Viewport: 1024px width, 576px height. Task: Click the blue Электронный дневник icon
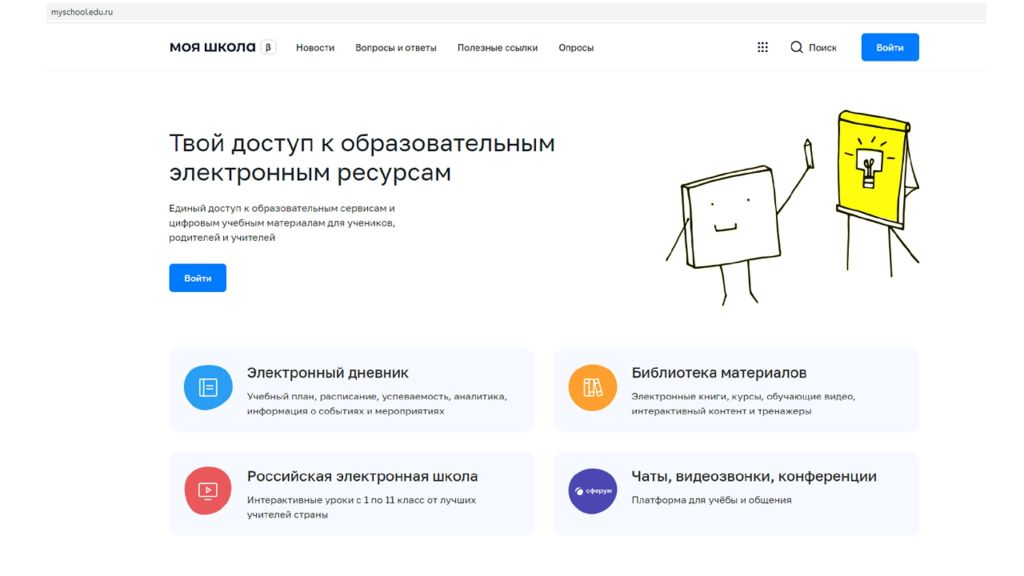pyautogui.click(x=208, y=387)
